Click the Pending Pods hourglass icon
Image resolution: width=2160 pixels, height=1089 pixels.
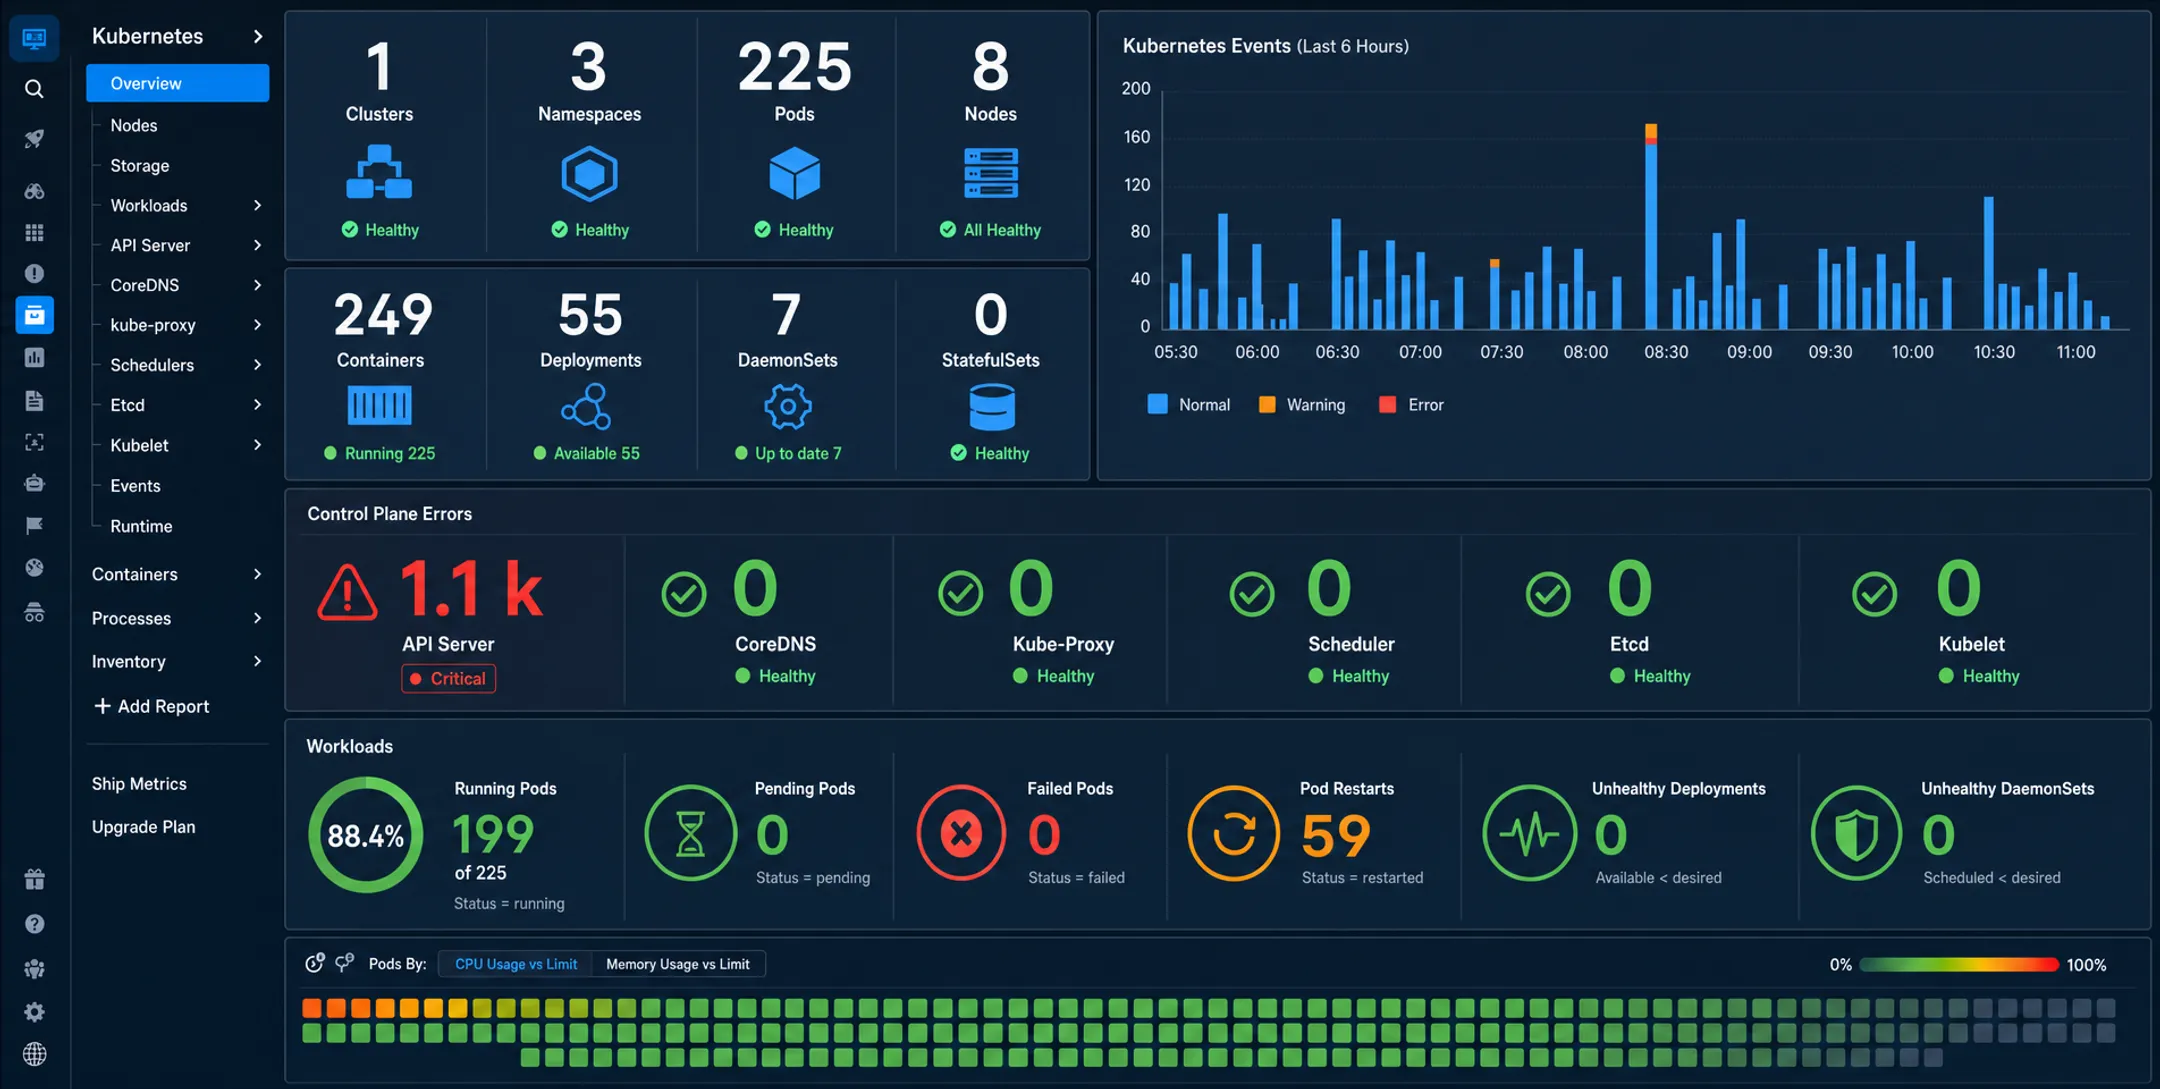tap(690, 833)
